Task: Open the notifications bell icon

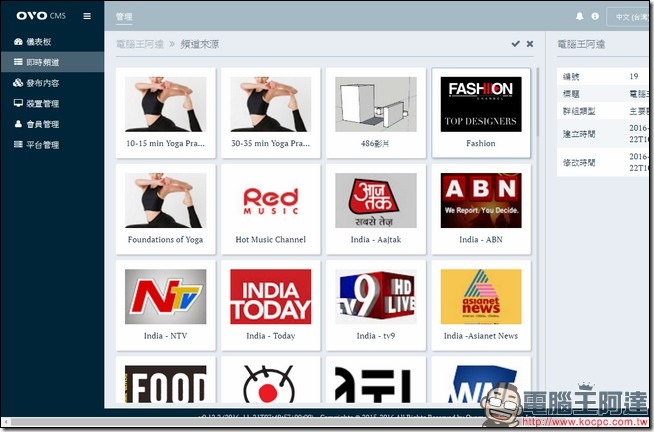Action: pyautogui.click(x=579, y=16)
